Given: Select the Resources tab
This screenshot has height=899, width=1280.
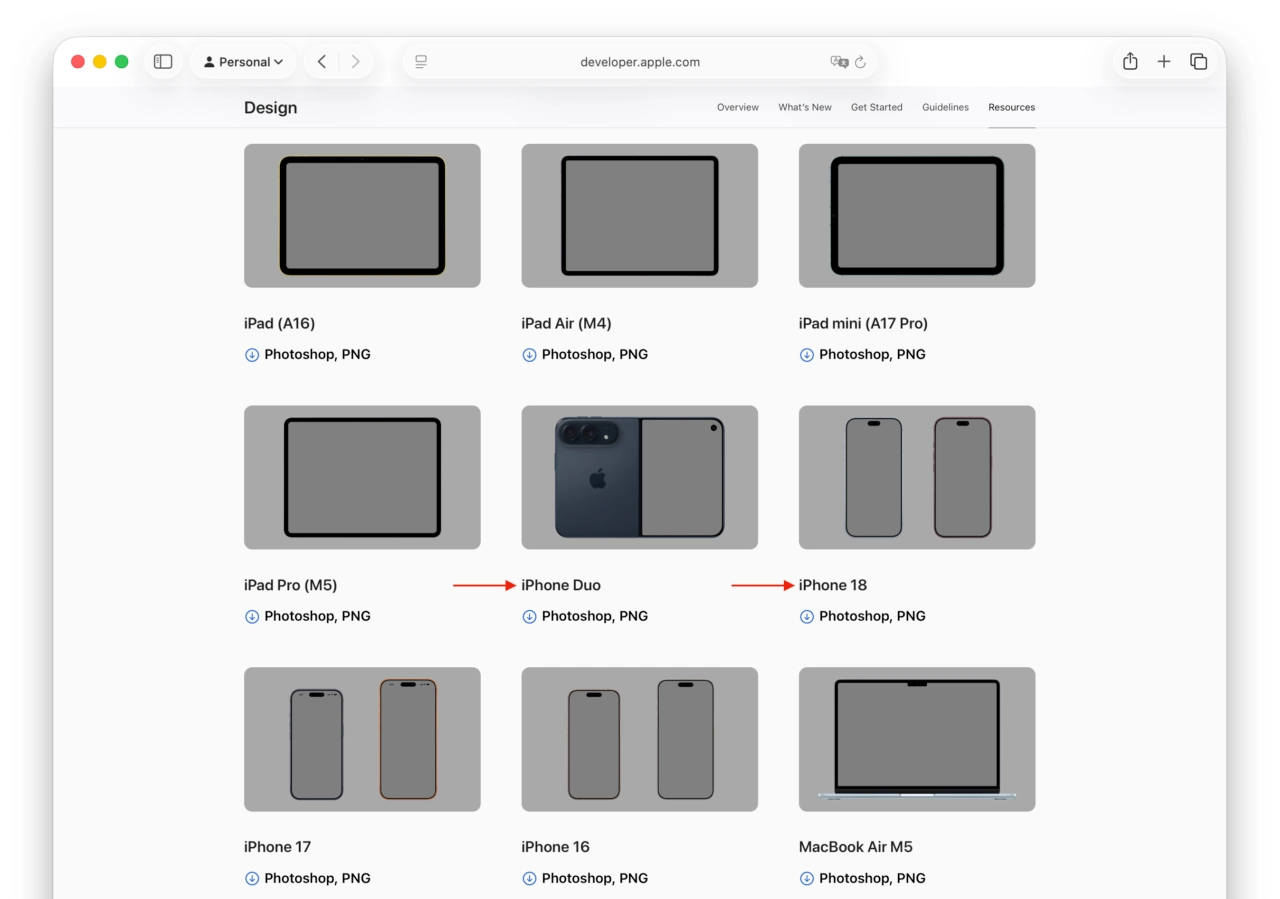Looking at the screenshot, I should [x=1012, y=107].
